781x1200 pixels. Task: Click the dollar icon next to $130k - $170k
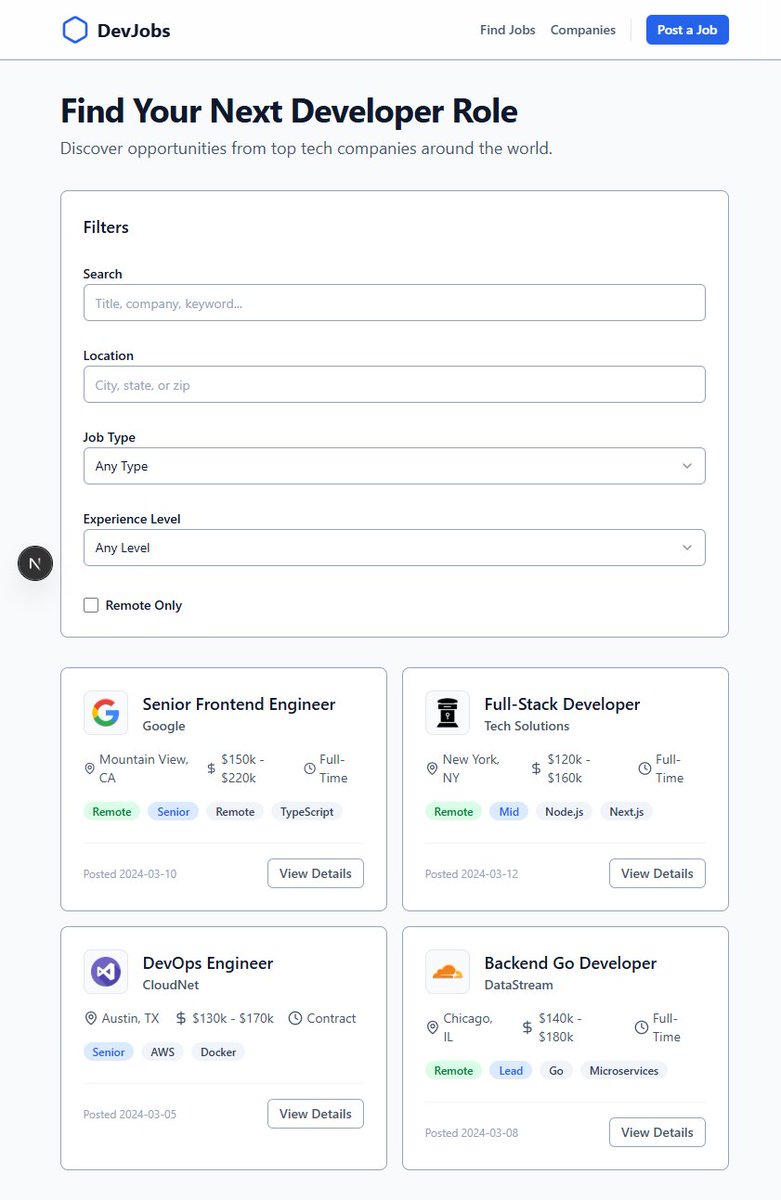(x=181, y=1018)
